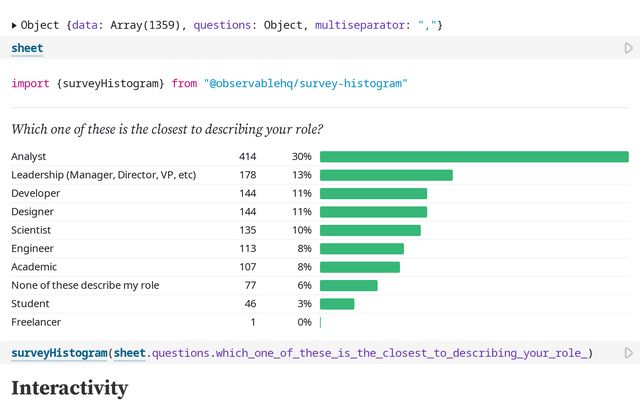The height and width of the screenshot is (400, 640).
Task: Click surveyHistogram inside the import braces
Action: coord(114,83)
